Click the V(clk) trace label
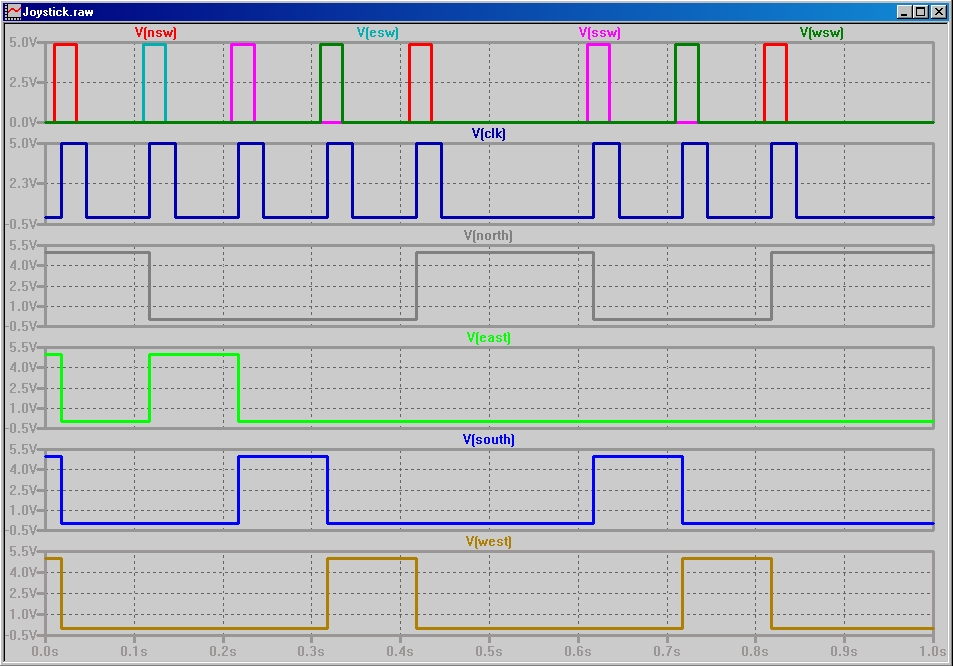The image size is (953, 666). [x=489, y=134]
